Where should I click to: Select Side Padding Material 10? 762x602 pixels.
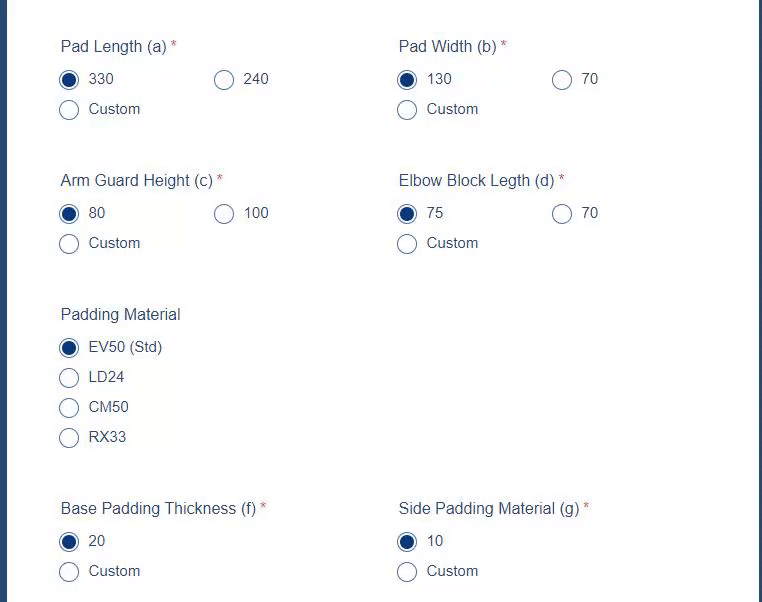click(x=407, y=542)
